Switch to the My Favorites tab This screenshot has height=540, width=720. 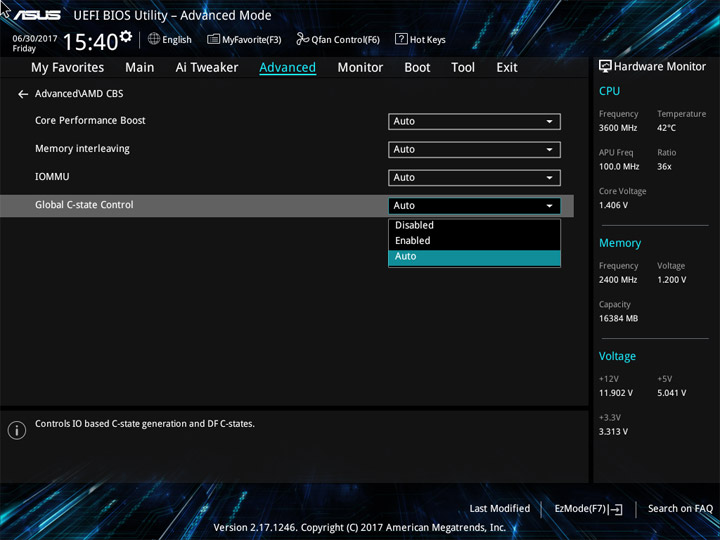[68, 68]
